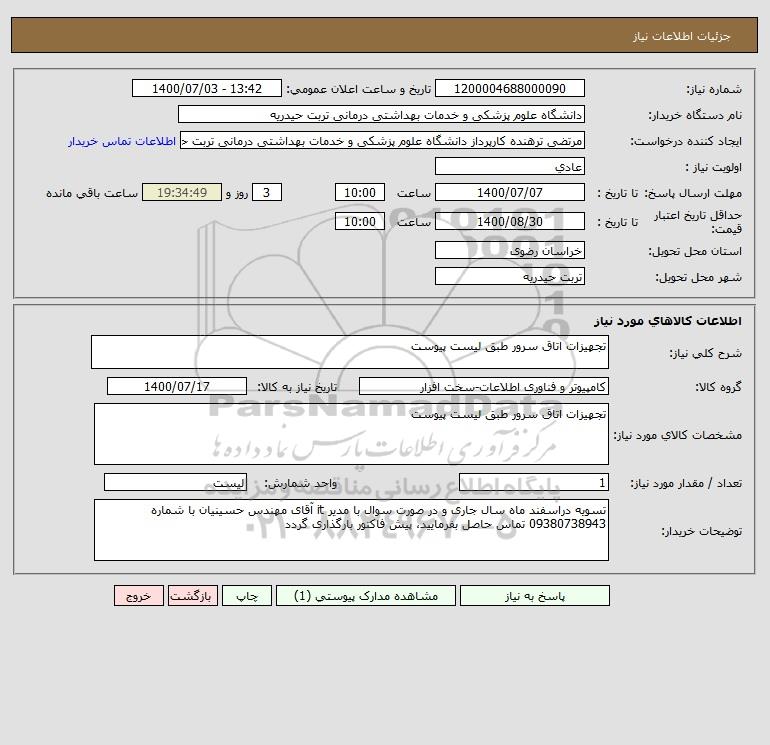Click label استان محل تحویل

tap(695, 251)
